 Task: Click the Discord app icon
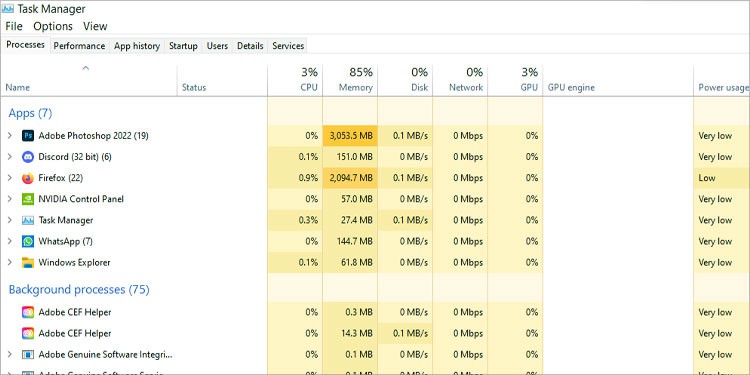28,157
